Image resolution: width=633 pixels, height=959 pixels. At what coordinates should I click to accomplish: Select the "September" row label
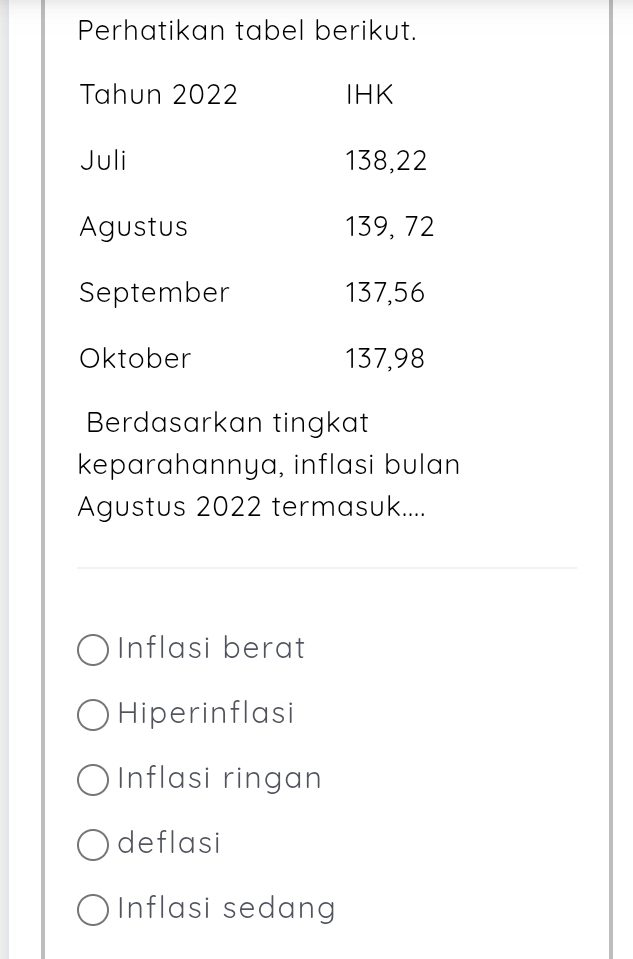[154, 293]
